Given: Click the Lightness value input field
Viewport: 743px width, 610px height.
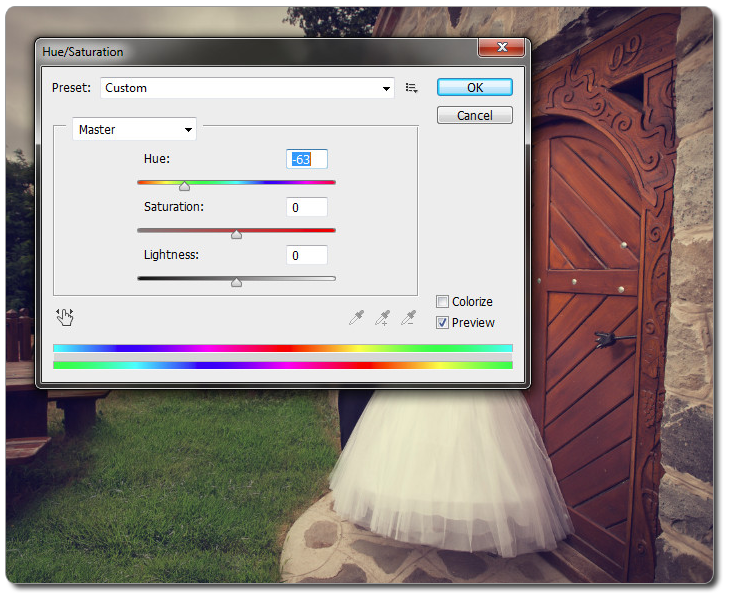Looking at the screenshot, I should [307, 255].
